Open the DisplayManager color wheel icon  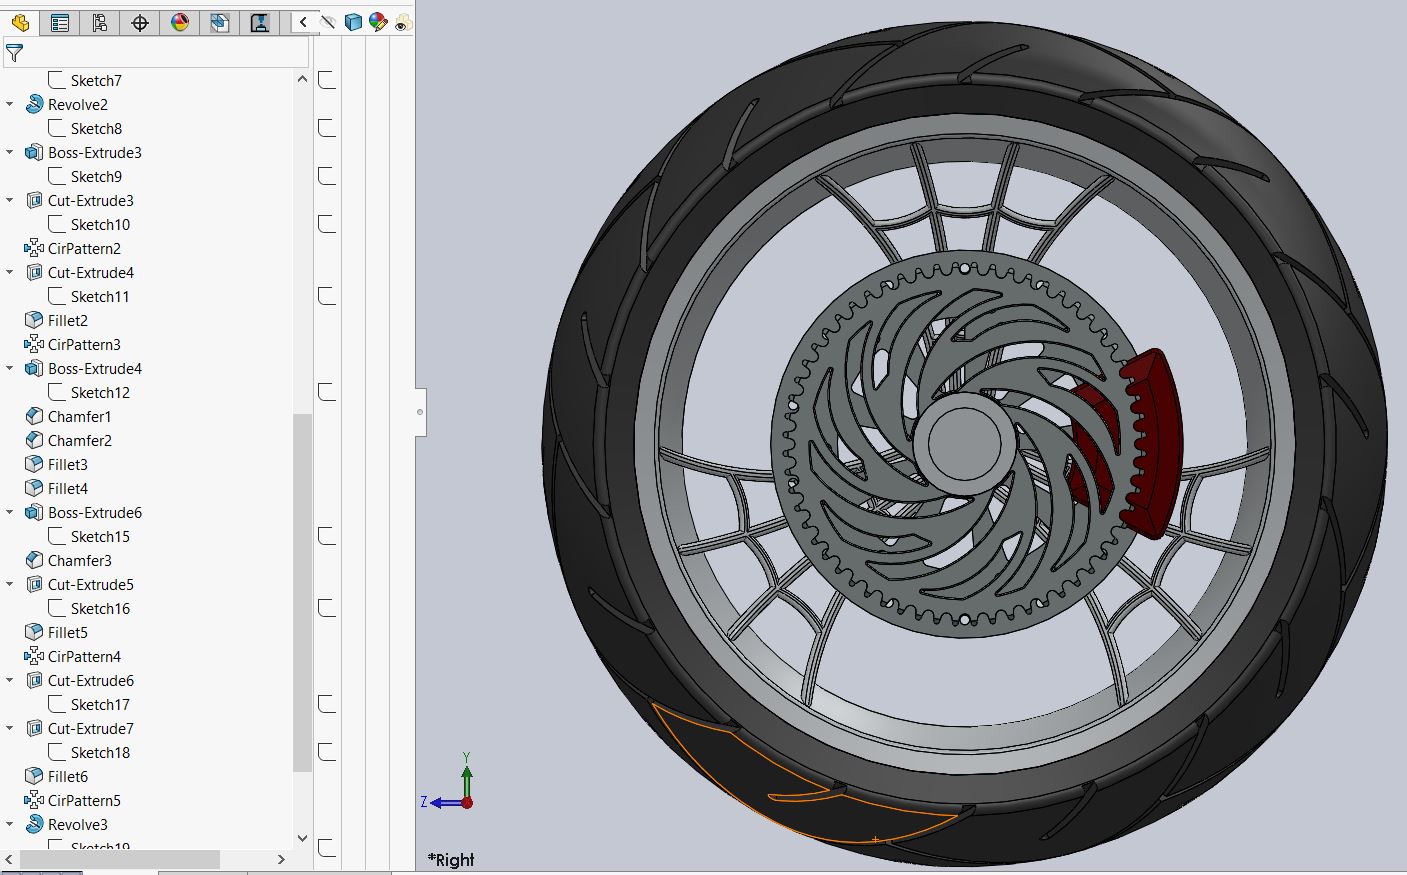(x=179, y=22)
